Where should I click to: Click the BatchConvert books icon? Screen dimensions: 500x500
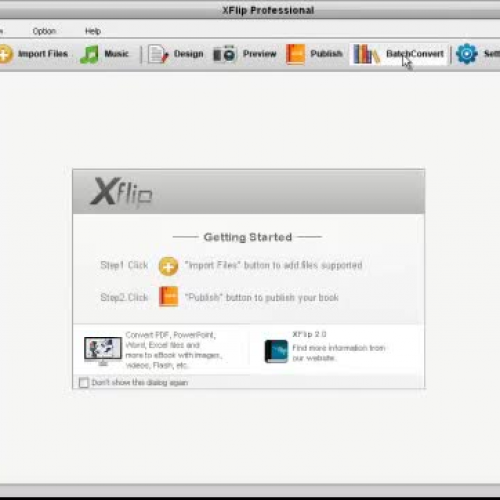point(366,54)
